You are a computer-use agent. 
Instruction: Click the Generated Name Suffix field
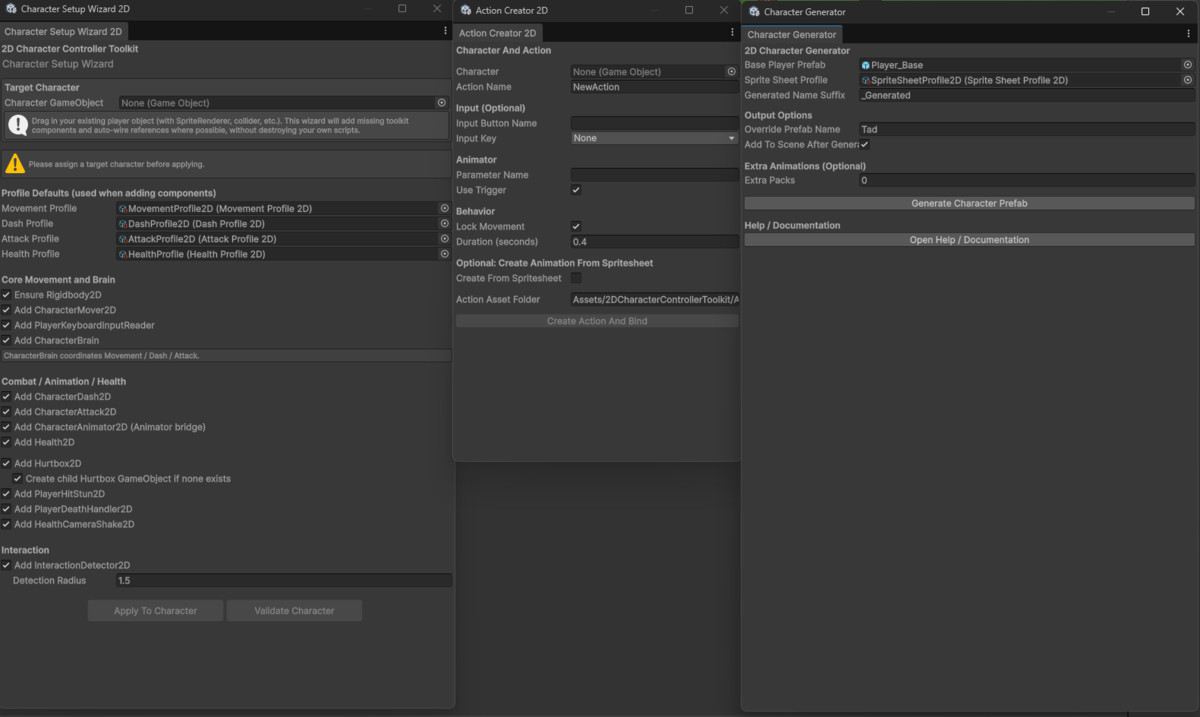coord(1027,95)
